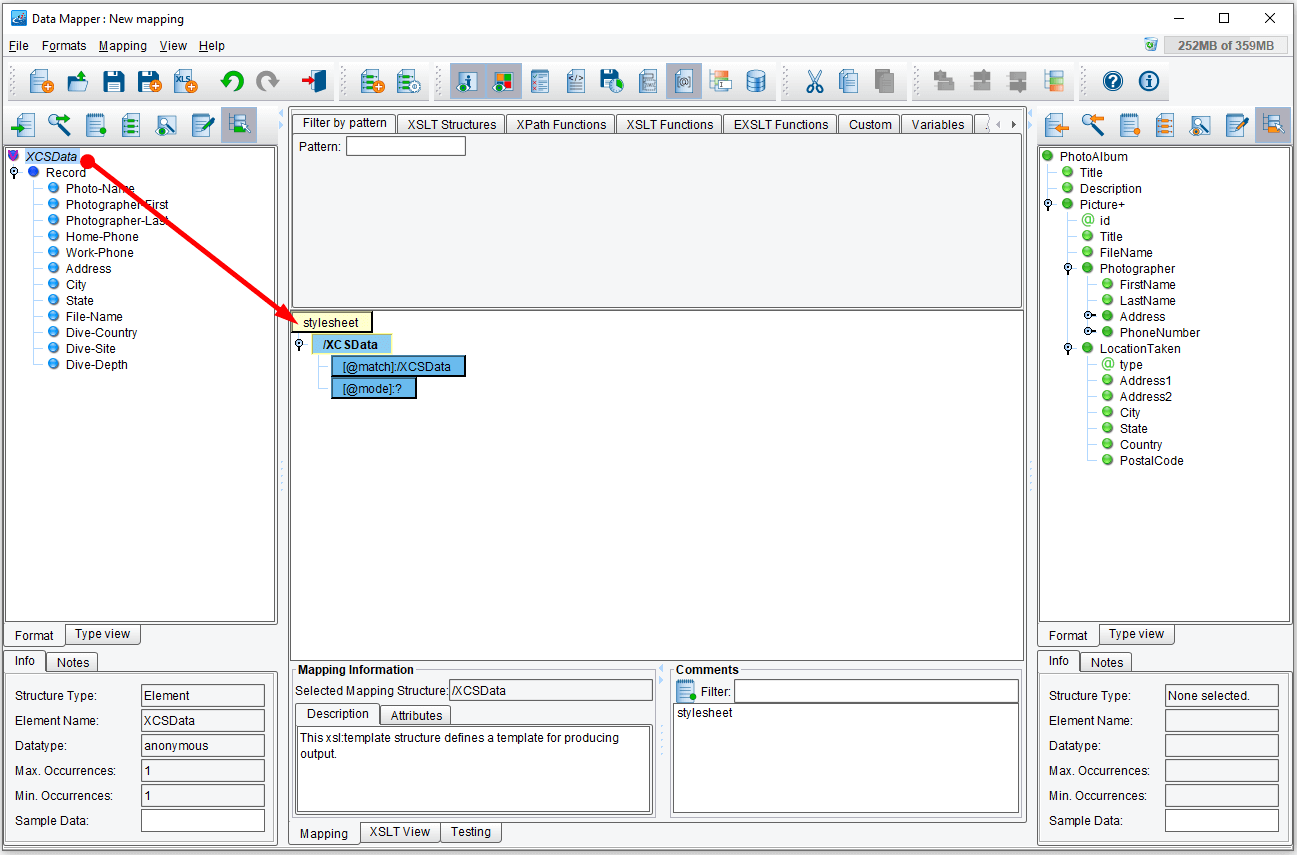The image size is (1297, 855).
Task: Open the Mapping menu
Action: 123,46
